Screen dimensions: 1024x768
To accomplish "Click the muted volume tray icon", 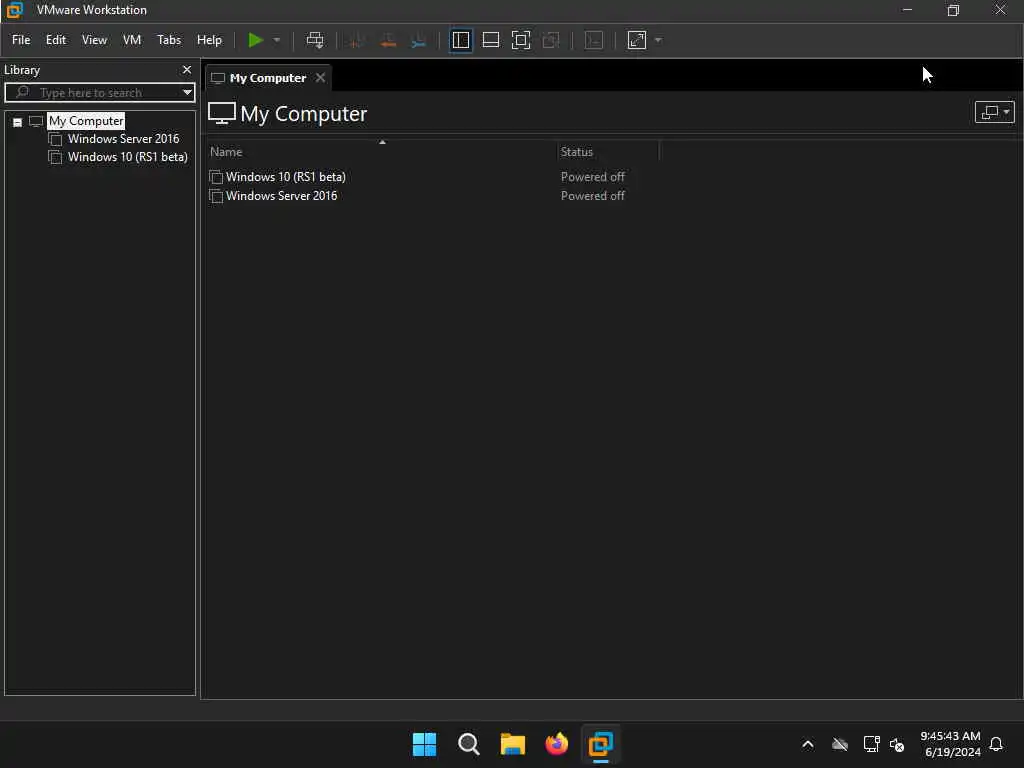I will (897, 744).
